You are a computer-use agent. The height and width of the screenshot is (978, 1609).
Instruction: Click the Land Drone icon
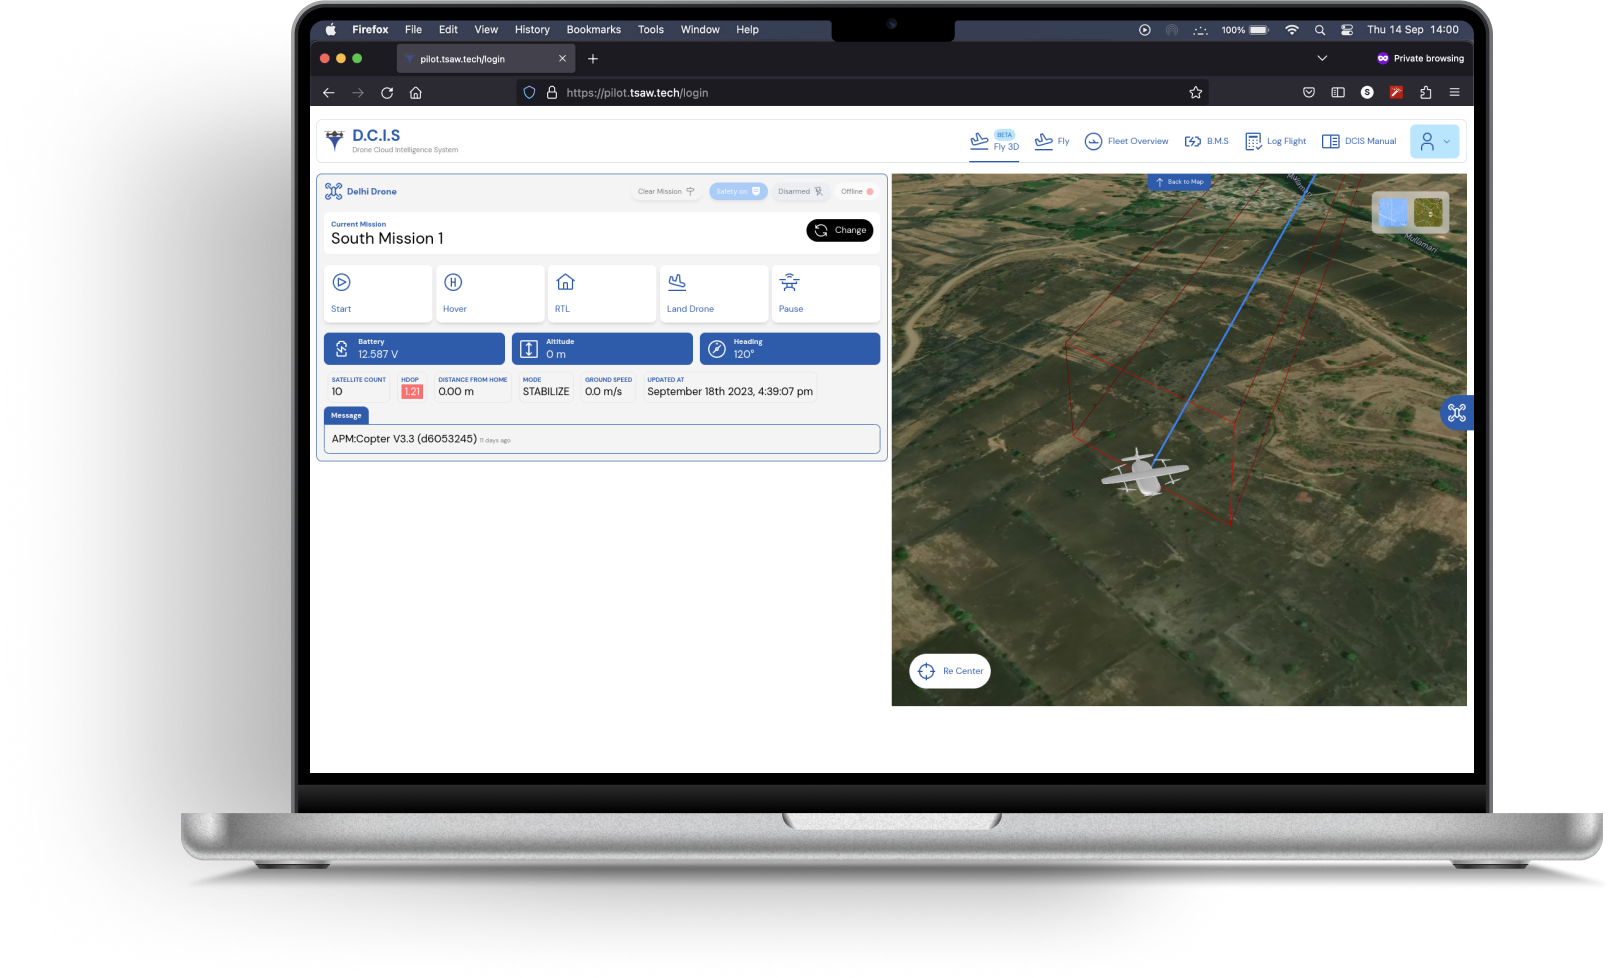pos(677,283)
